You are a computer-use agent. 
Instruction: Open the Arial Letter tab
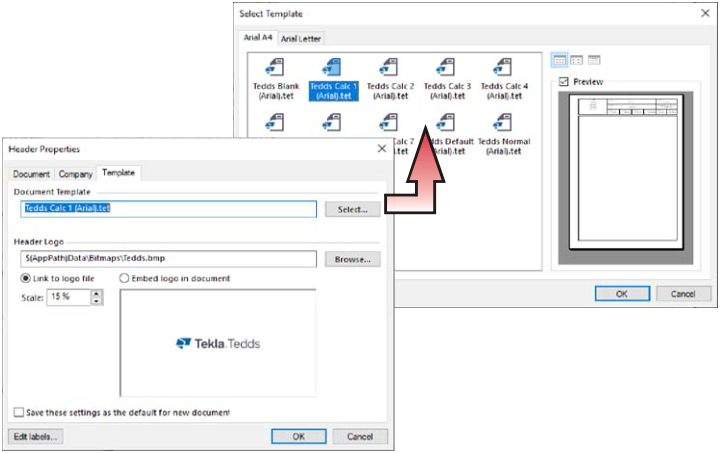(x=301, y=39)
